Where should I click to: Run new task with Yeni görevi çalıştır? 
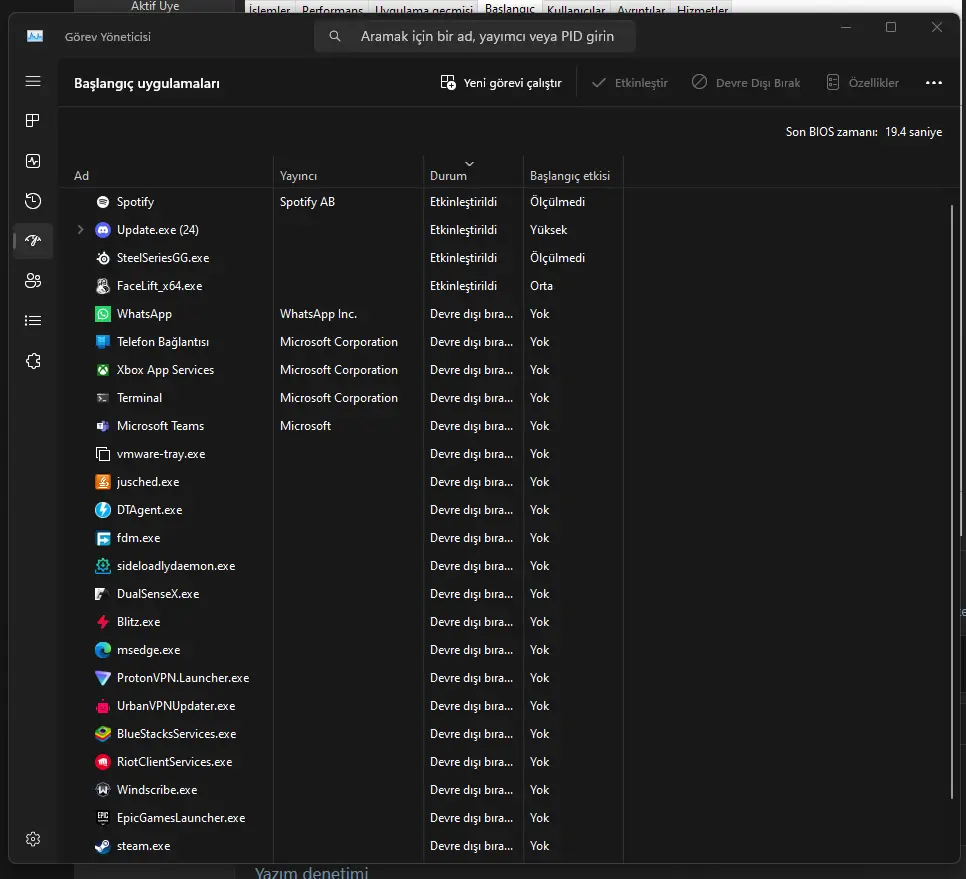coord(501,83)
